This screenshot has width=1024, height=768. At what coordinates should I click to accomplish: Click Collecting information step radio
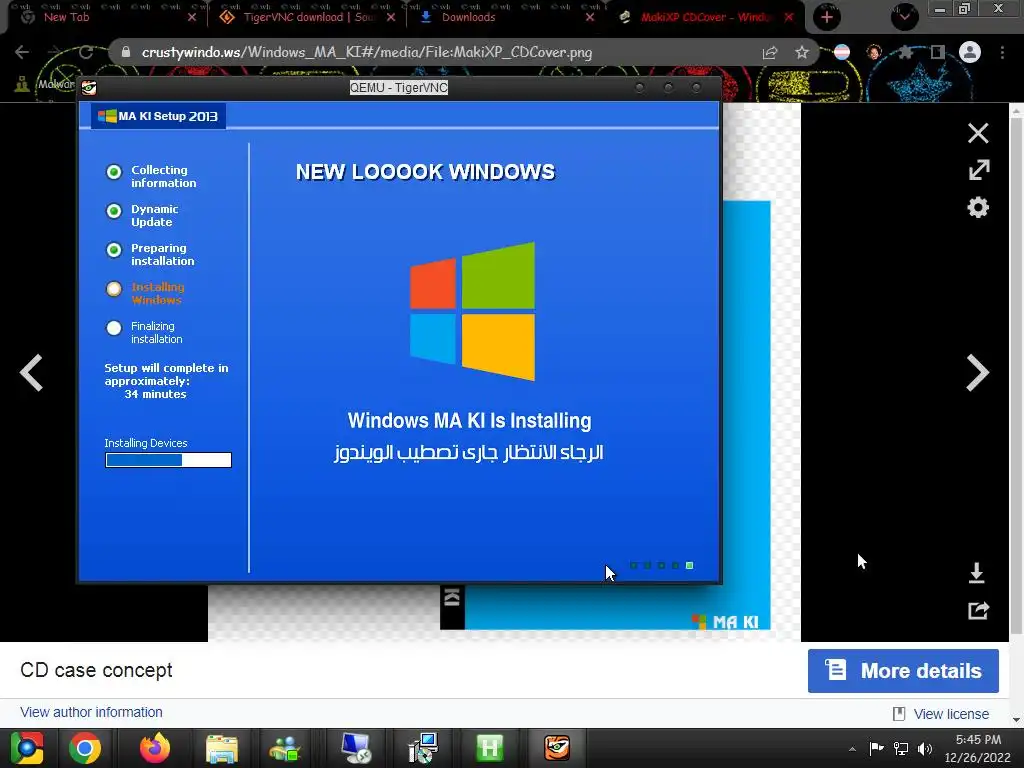[x=114, y=172]
